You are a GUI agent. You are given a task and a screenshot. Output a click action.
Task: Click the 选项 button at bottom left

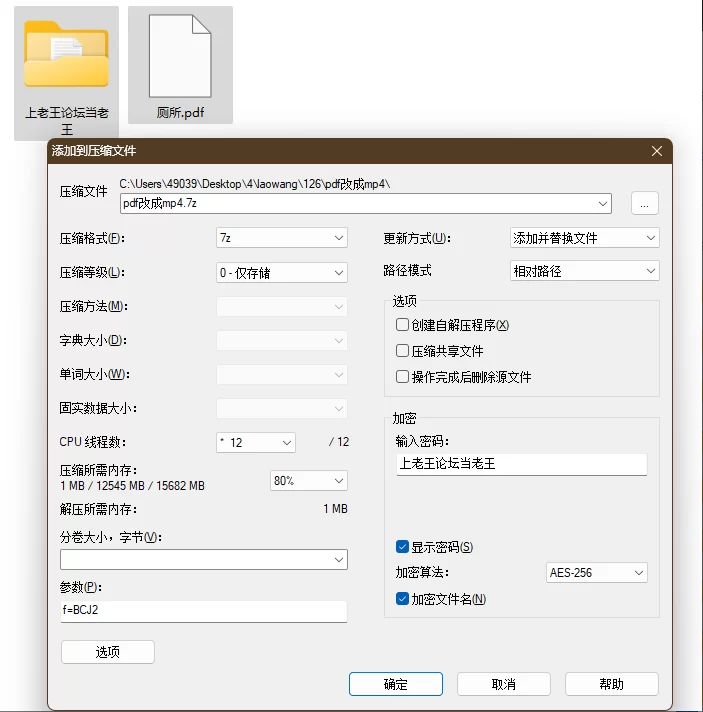pos(108,652)
